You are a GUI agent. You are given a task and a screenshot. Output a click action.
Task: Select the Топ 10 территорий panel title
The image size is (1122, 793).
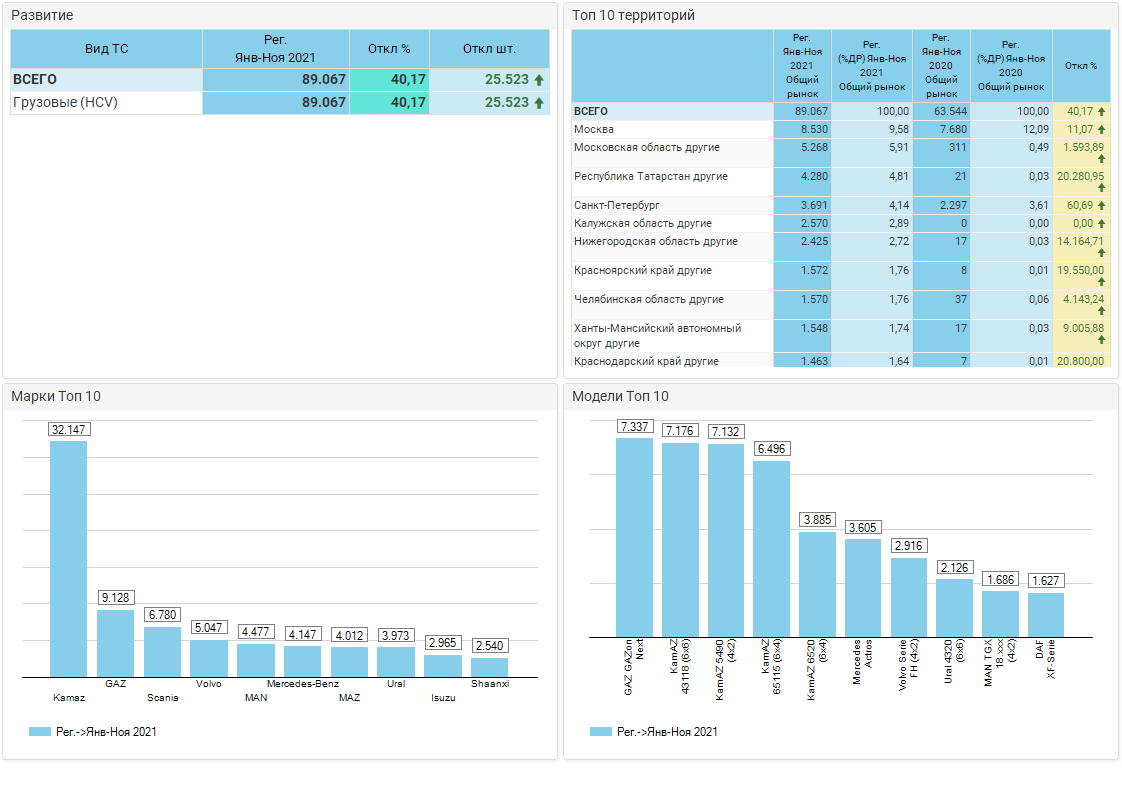click(633, 16)
